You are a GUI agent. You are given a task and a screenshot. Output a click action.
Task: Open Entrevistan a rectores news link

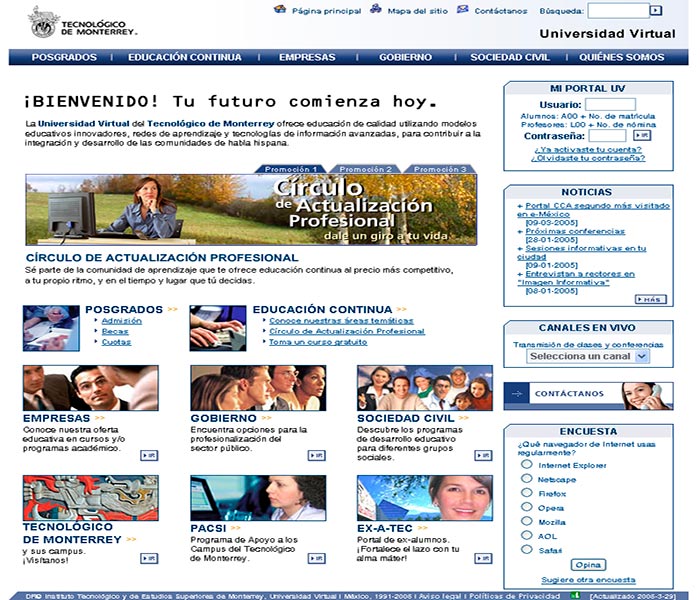576,278
